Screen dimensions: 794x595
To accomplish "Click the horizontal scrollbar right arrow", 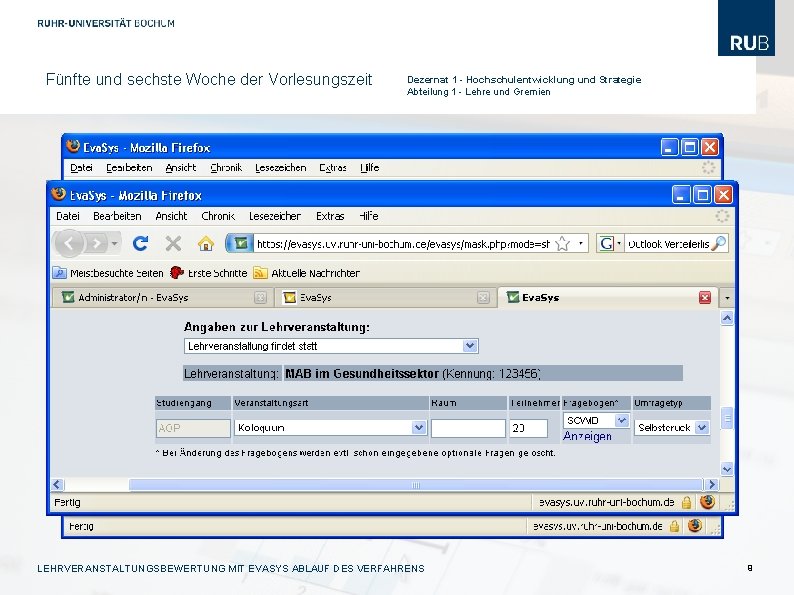I will 711,485.
